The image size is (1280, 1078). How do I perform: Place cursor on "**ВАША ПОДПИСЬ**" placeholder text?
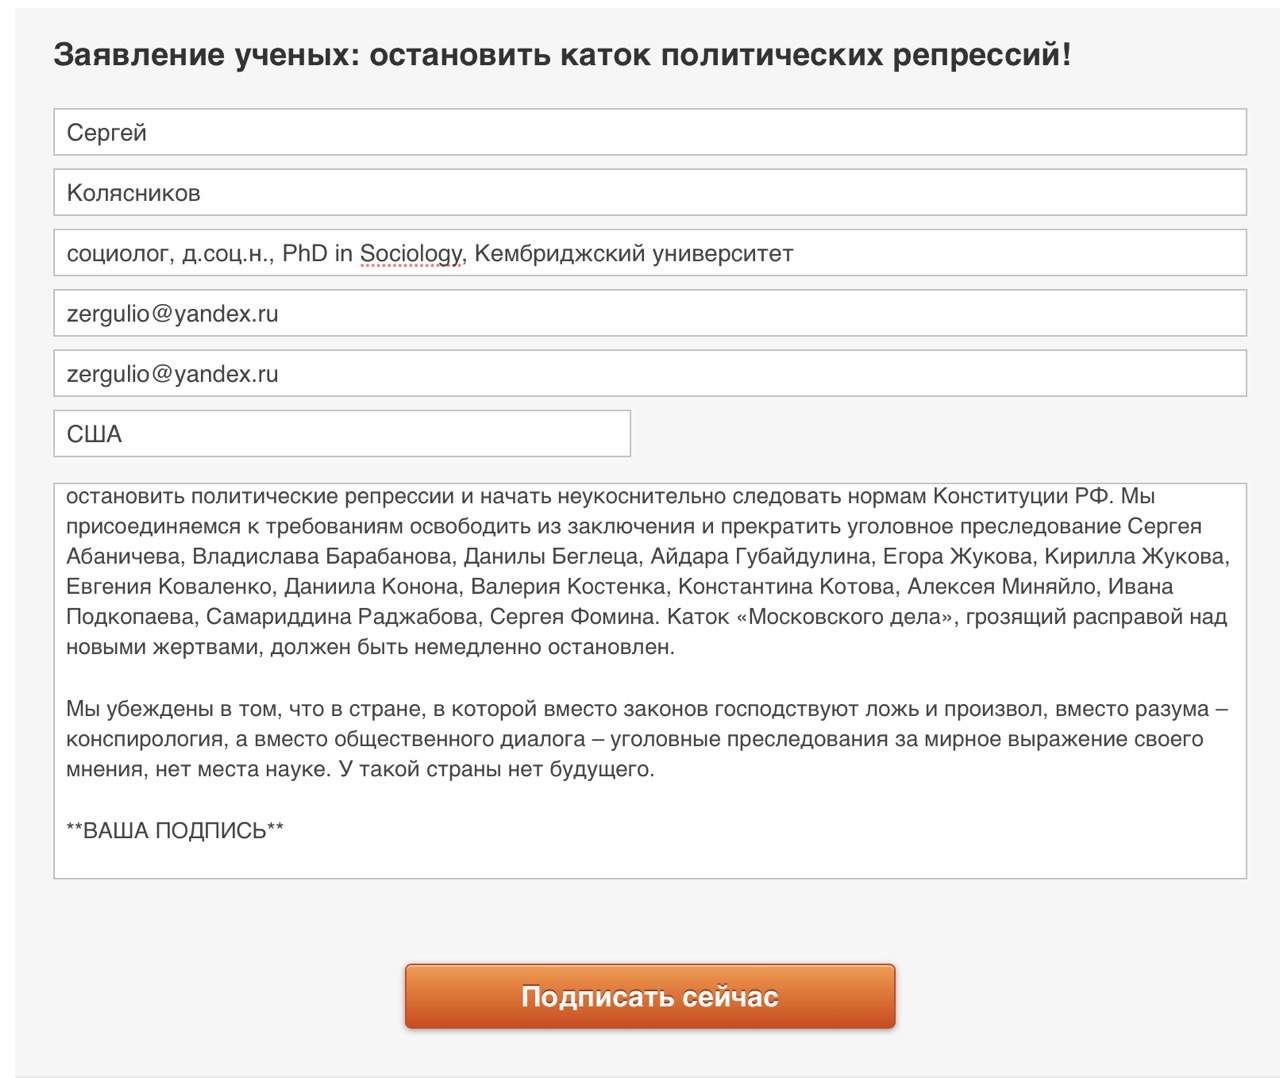pos(175,831)
